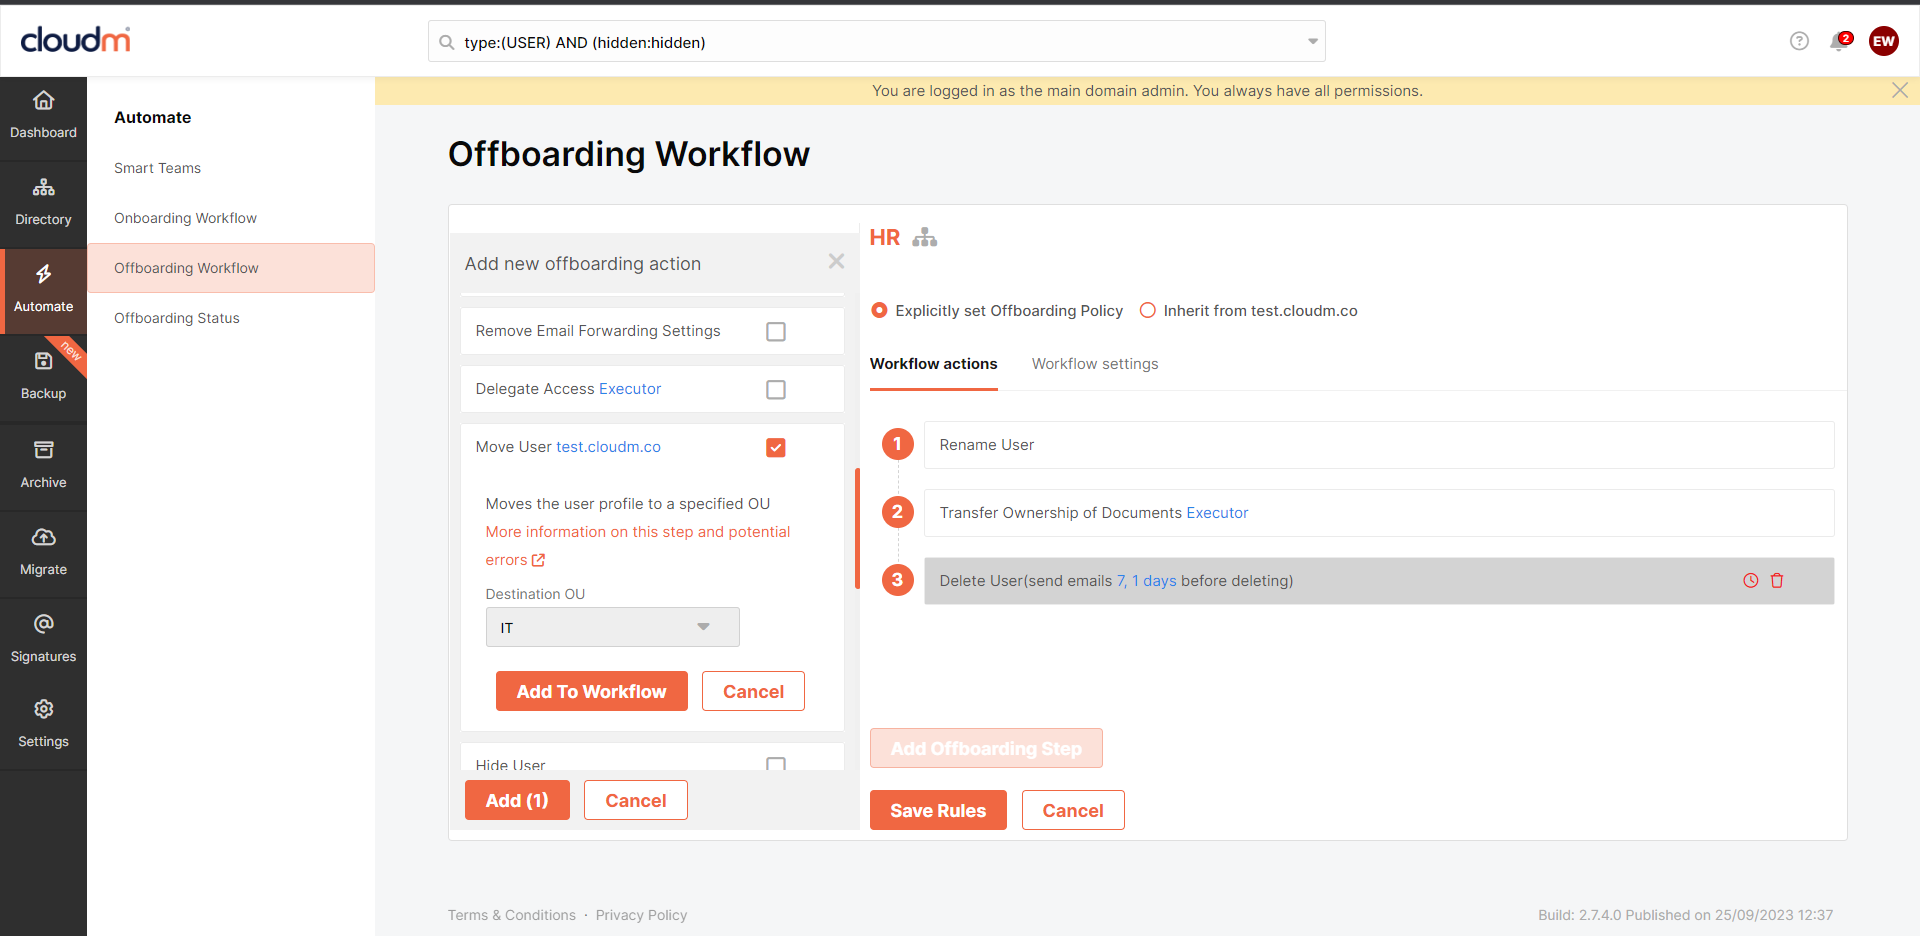
Task: Open the Settings gear icon
Action: [43, 709]
